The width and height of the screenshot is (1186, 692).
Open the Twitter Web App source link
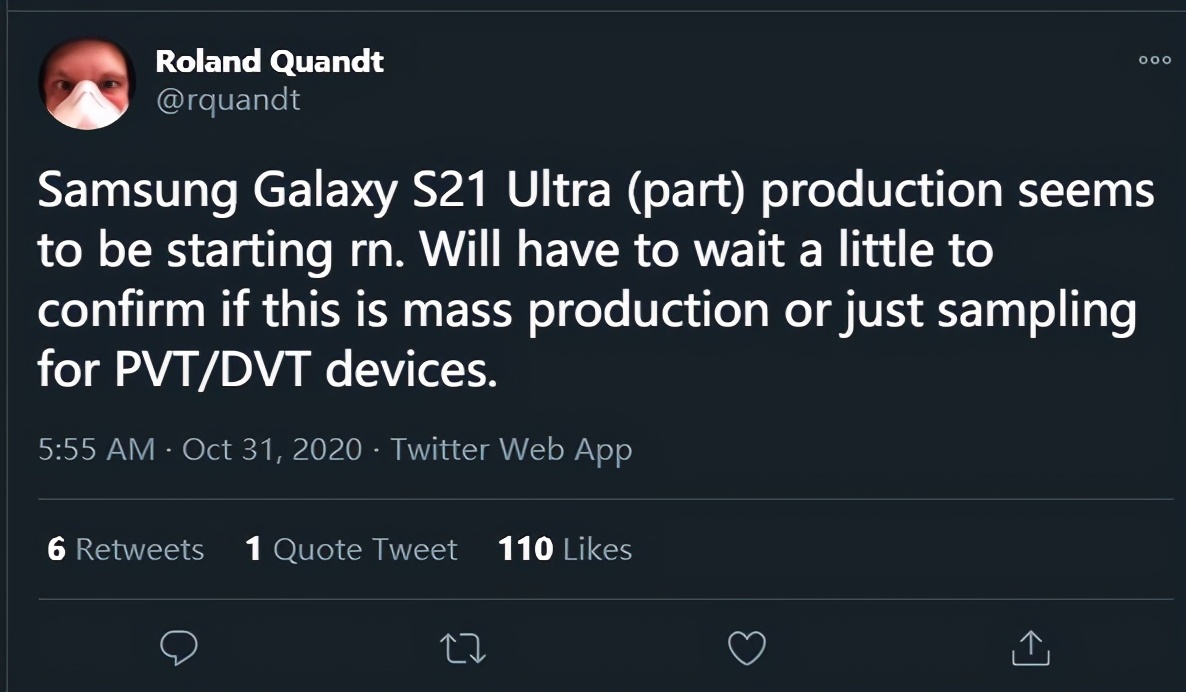(511, 449)
